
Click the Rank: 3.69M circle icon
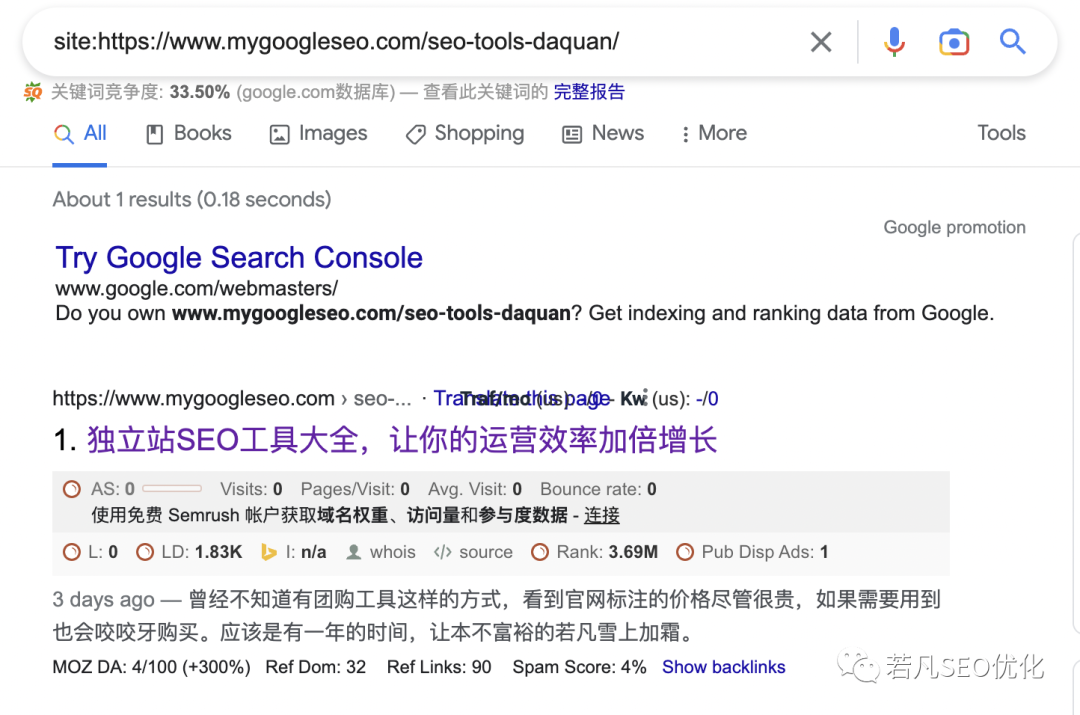coord(540,552)
